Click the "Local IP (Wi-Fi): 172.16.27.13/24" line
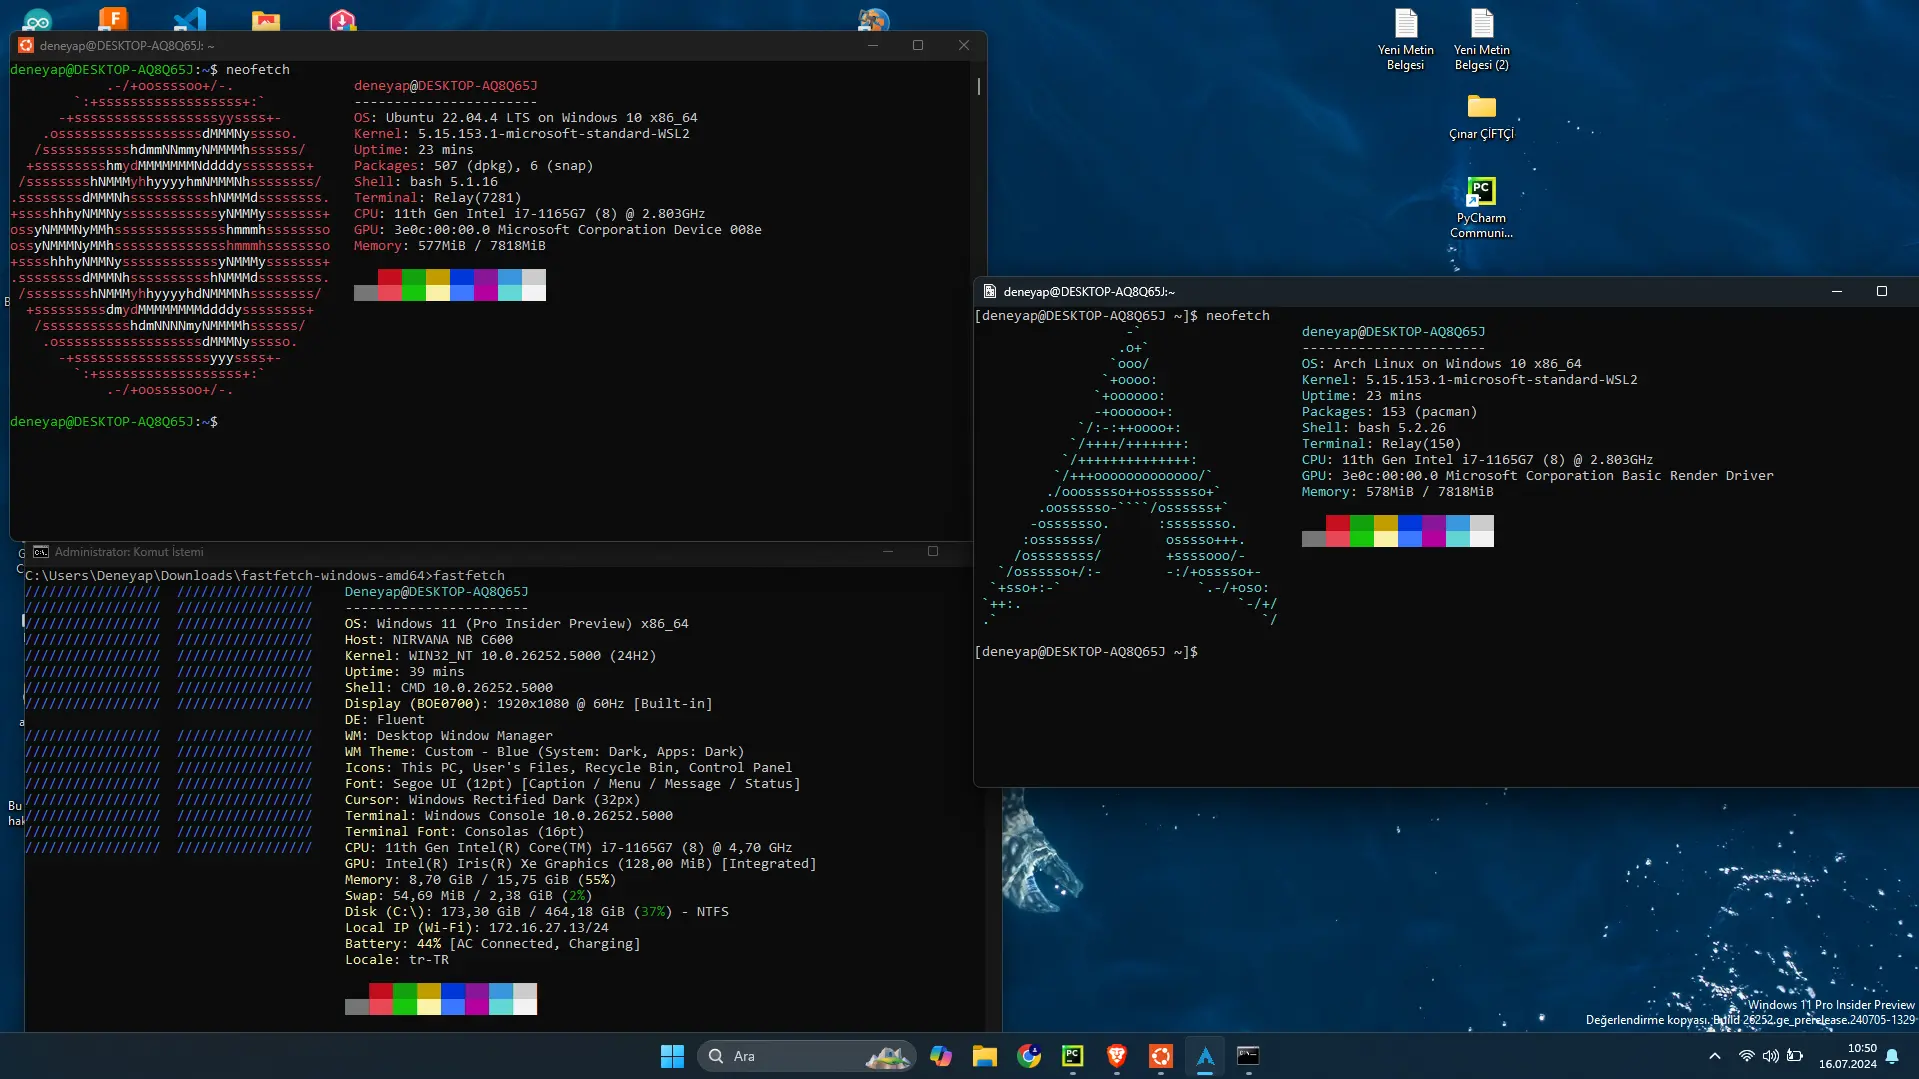Screen dimensions: 1919x1079 pyautogui.click(x=477, y=928)
